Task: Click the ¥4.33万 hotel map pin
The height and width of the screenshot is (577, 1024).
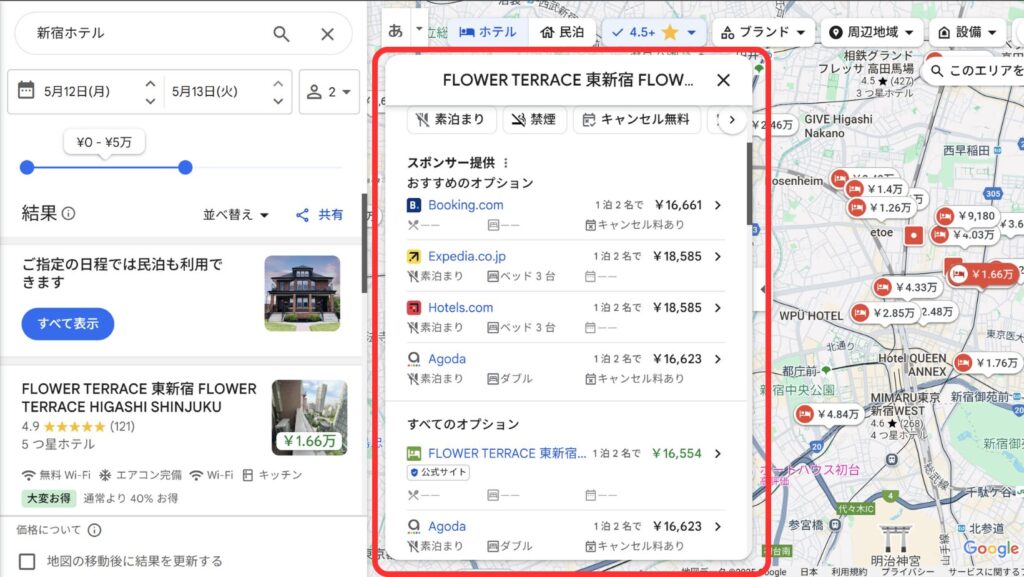Action: pos(907,287)
